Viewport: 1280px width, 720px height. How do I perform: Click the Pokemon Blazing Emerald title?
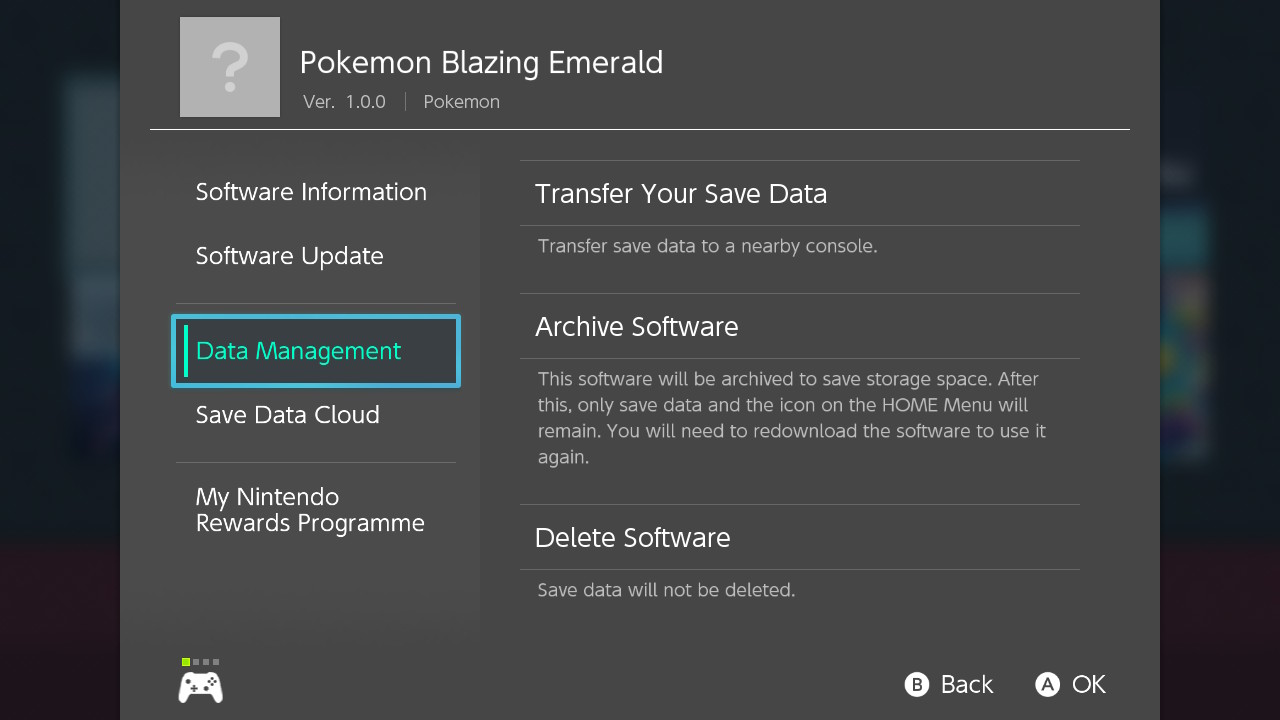481,62
